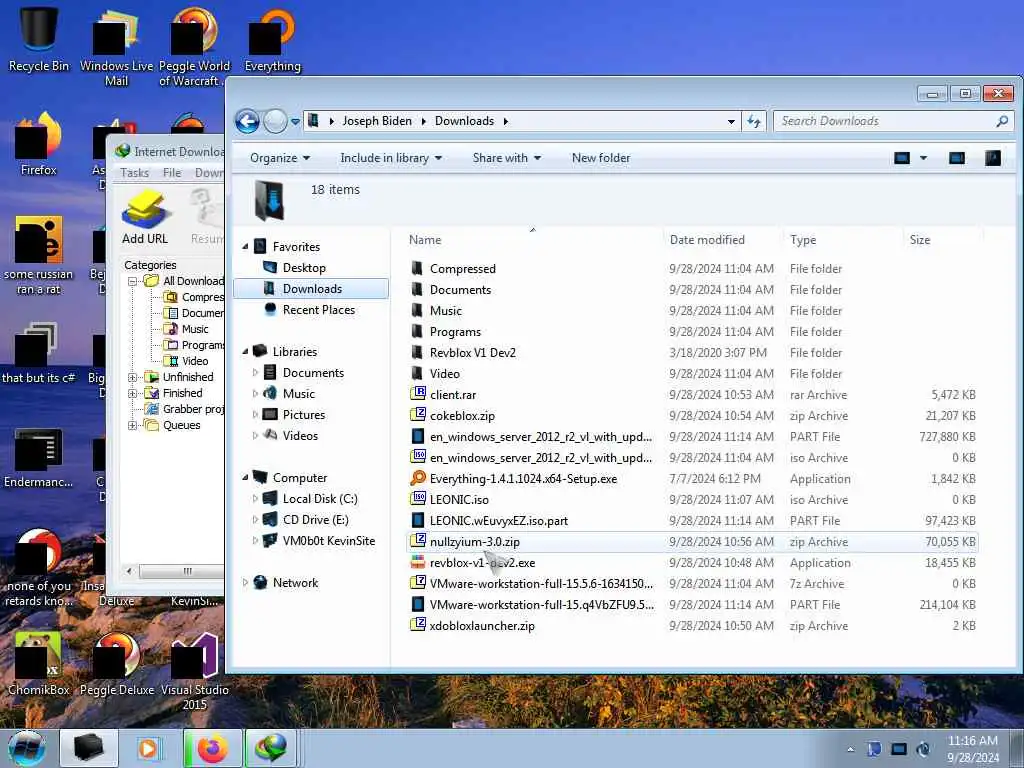The height and width of the screenshot is (768, 1024).
Task: Click the Windows Media Player taskbar icon
Action: [x=148, y=748]
